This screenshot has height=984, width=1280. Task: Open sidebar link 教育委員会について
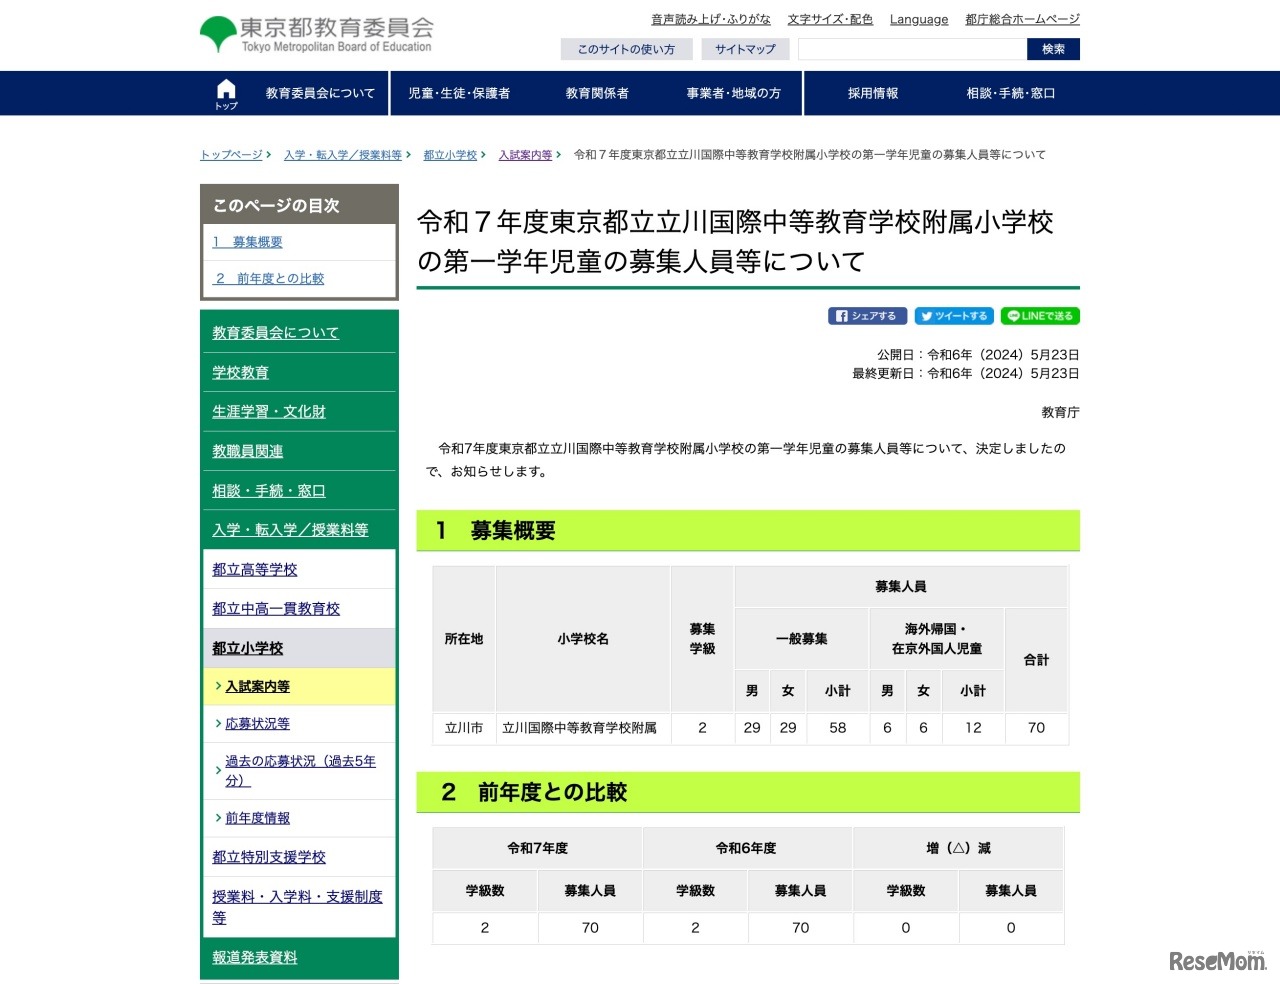coord(275,333)
